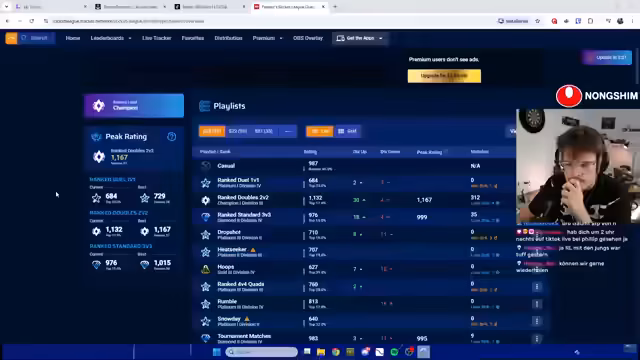Sort by the Peak Rating column header
The width and height of the screenshot is (640, 360).
[x=429, y=152]
